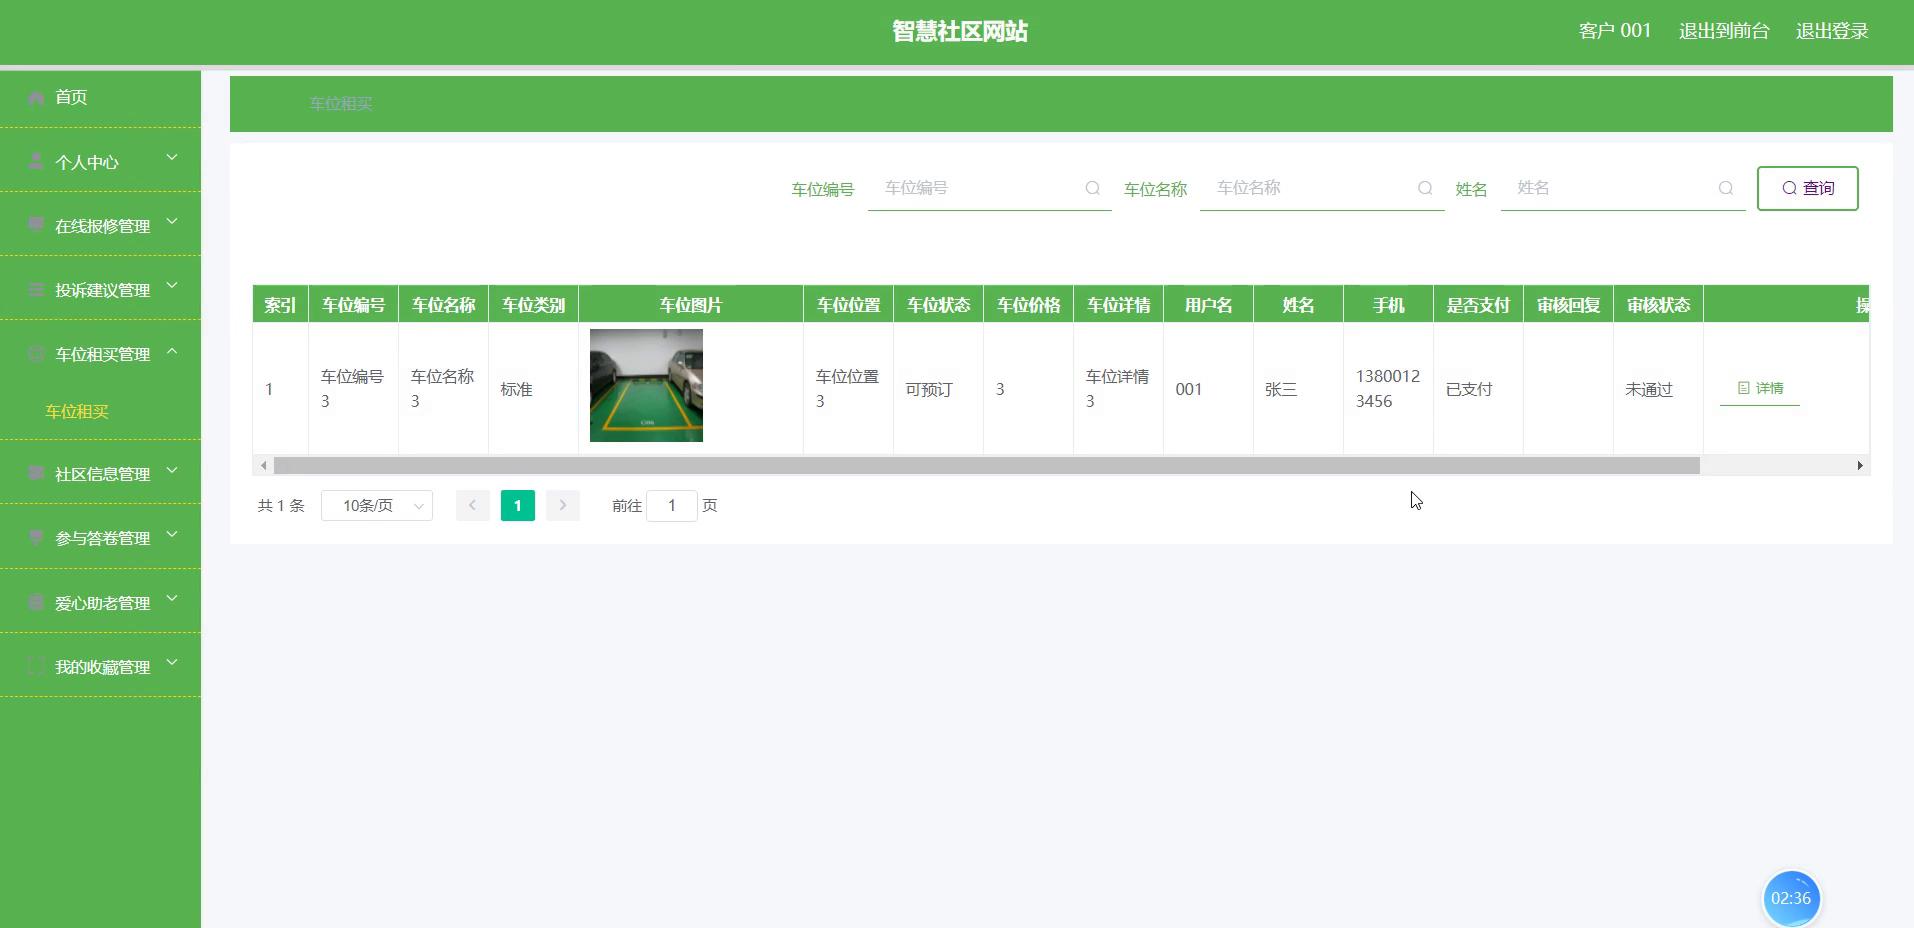The height and width of the screenshot is (928, 1914).
Task: Click the table's horizontal scrollbar right arrow
Action: pyautogui.click(x=1859, y=465)
